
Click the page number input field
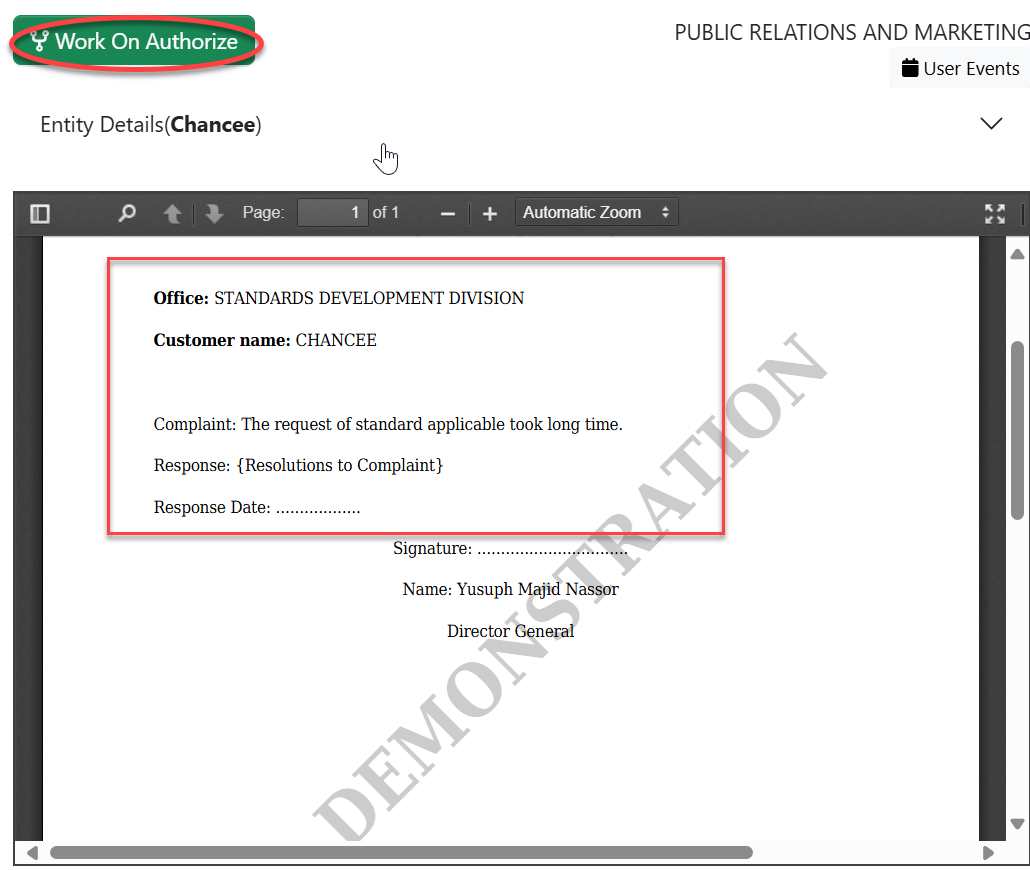click(x=333, y=212)
